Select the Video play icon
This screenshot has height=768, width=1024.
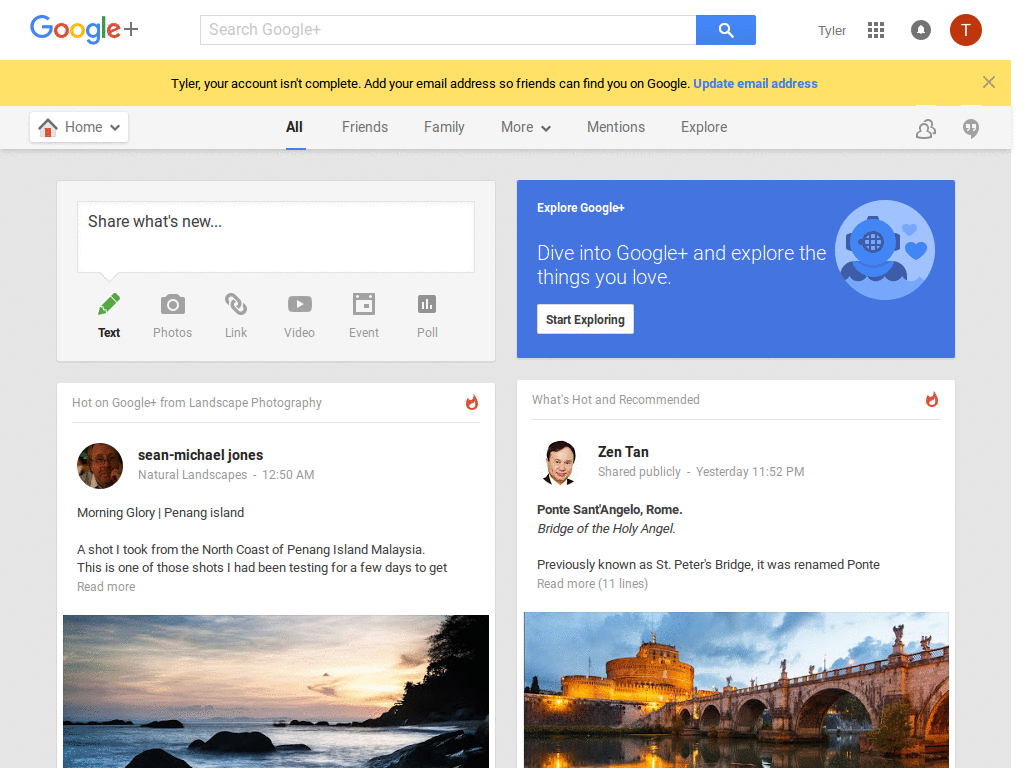click(300, 304)
